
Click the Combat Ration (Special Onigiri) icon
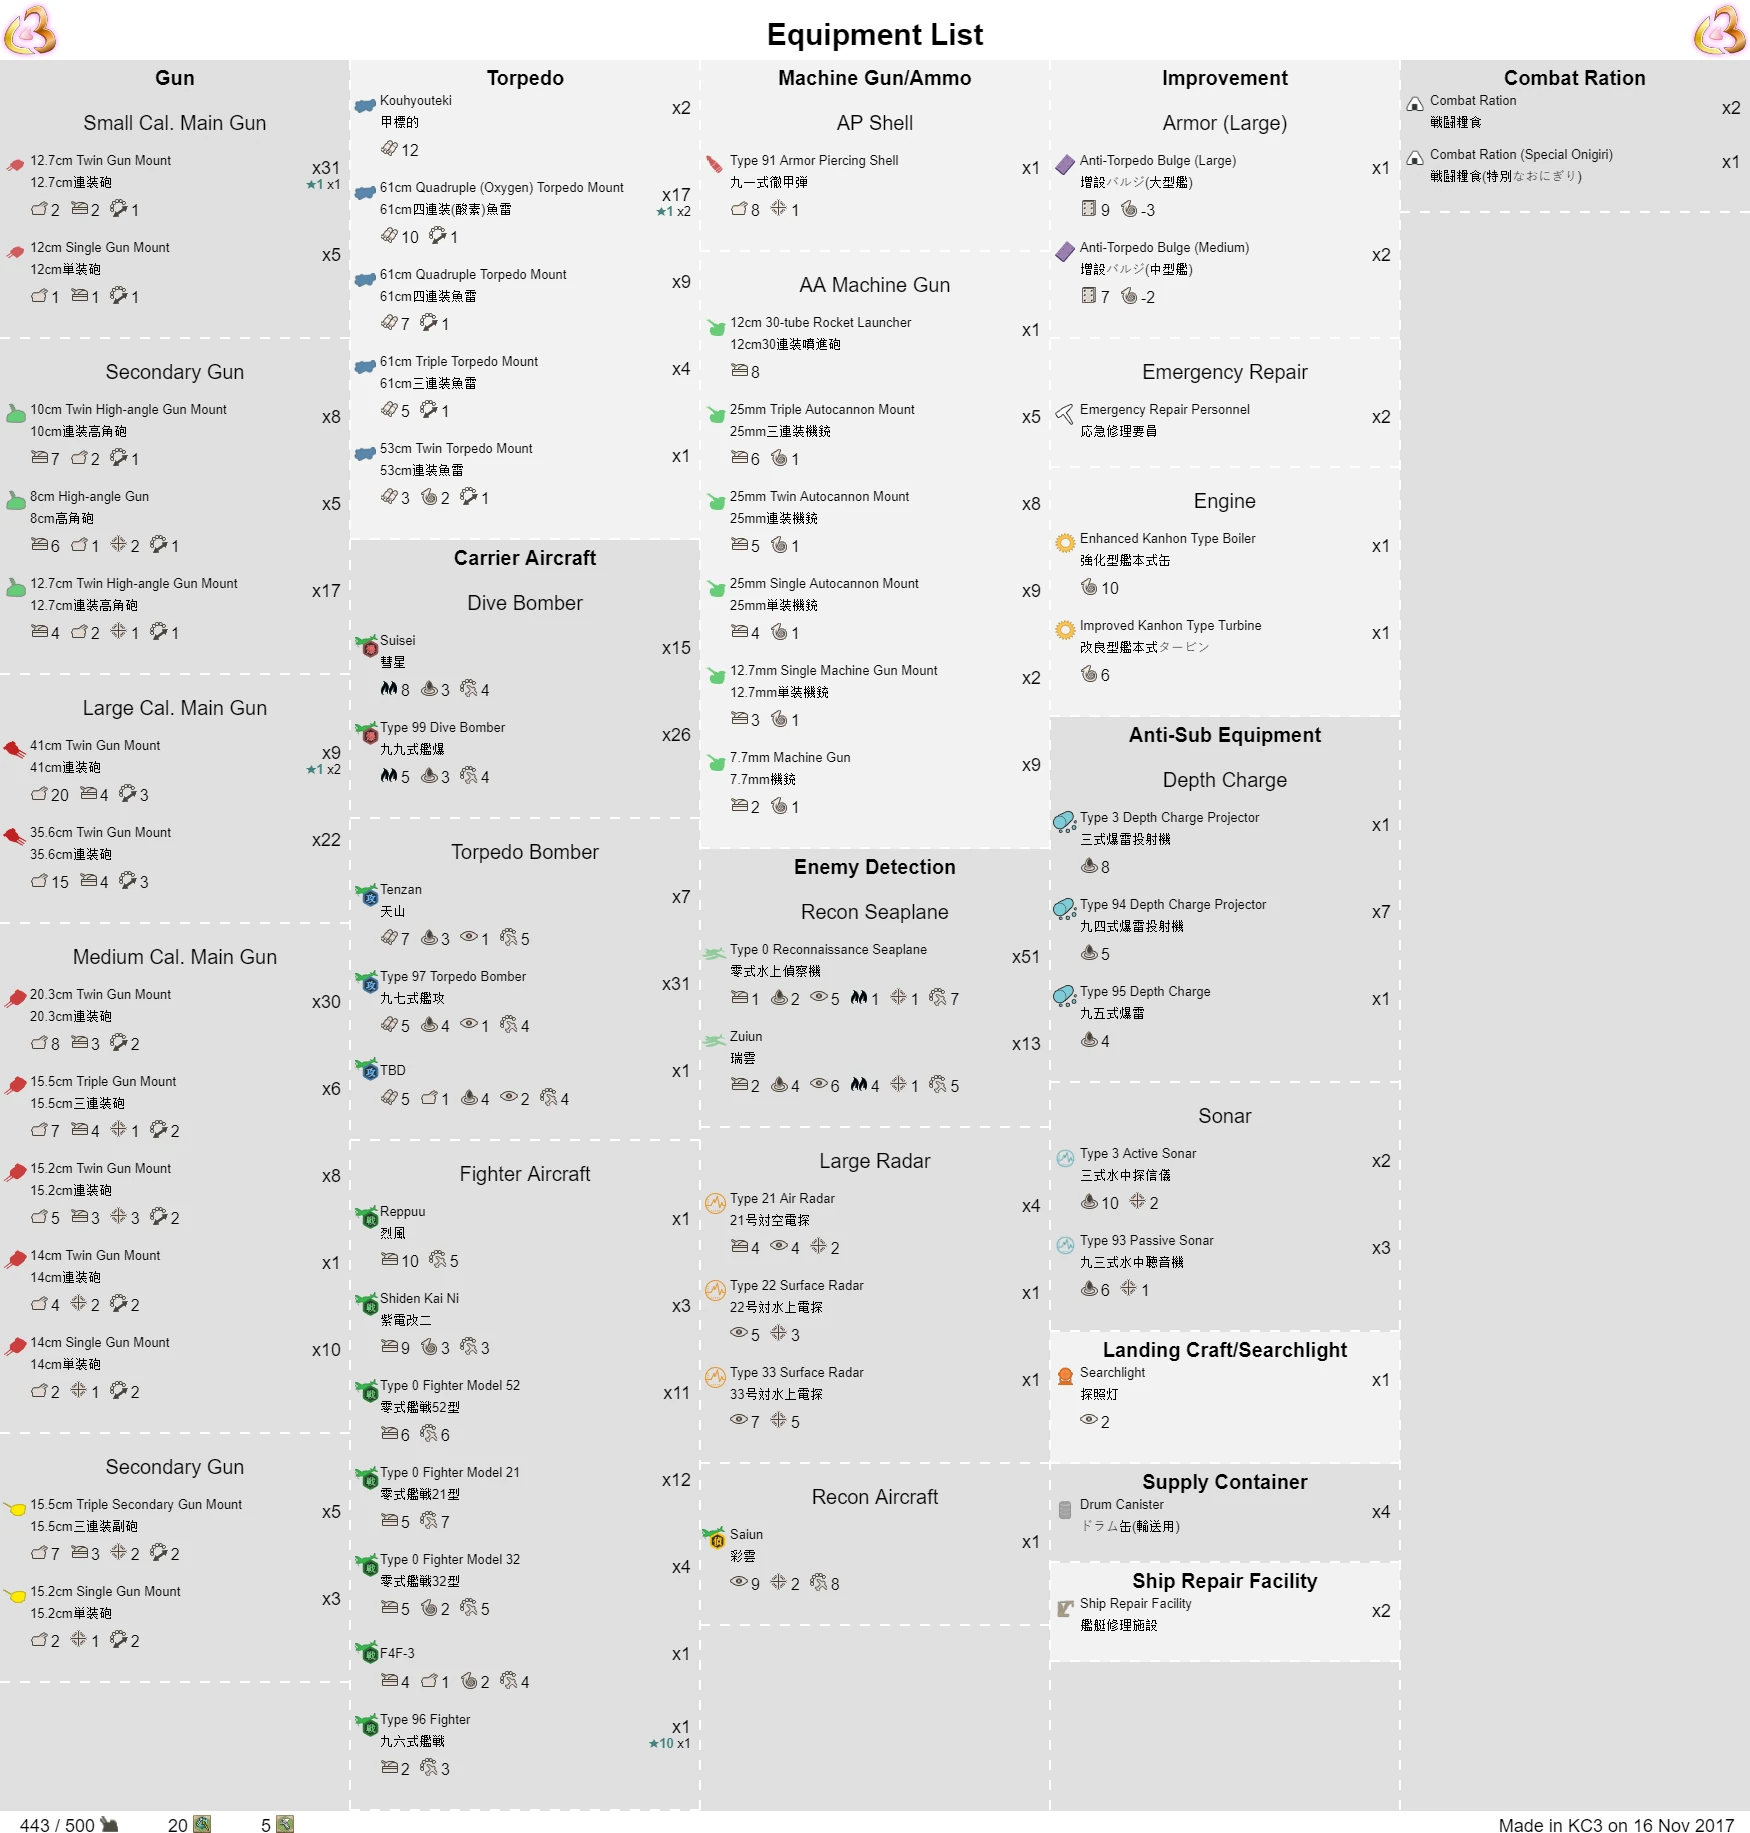point(1415,159)
